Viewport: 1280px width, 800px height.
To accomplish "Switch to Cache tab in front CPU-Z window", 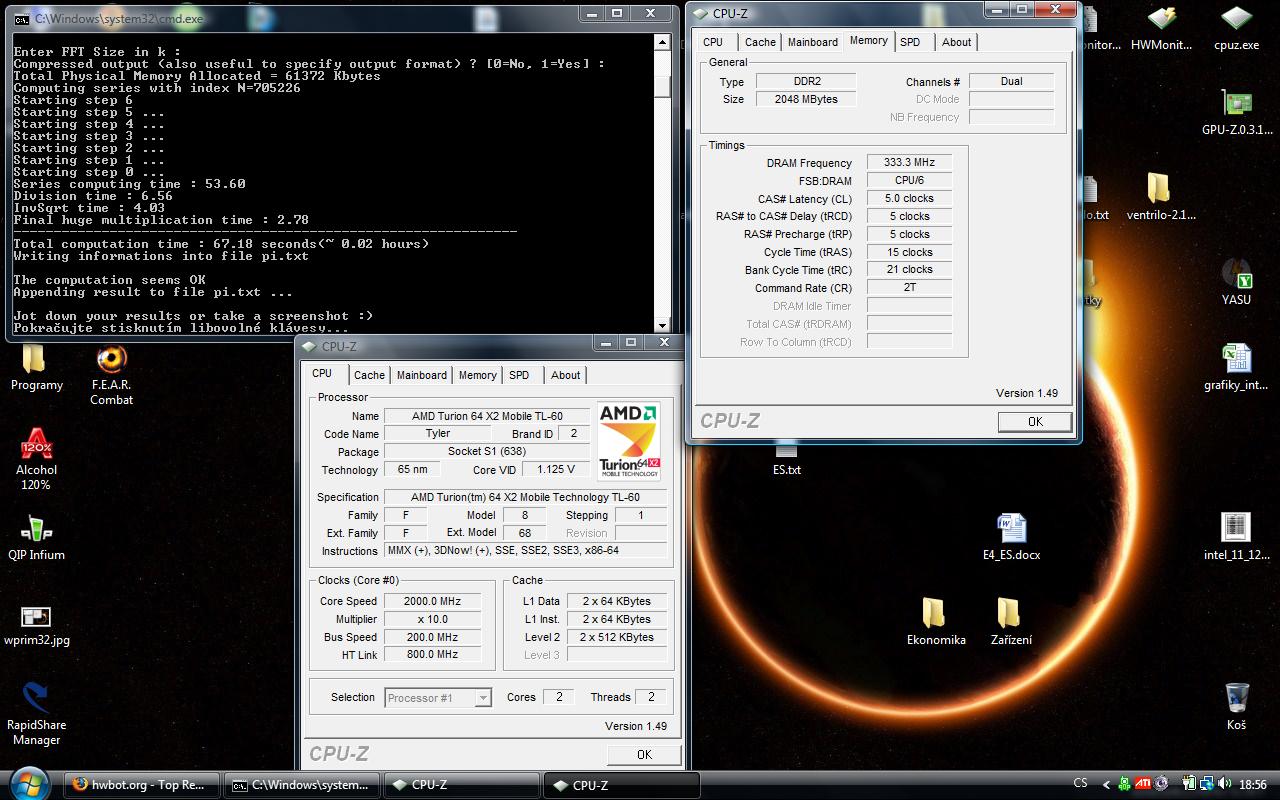I will [369, 375].
